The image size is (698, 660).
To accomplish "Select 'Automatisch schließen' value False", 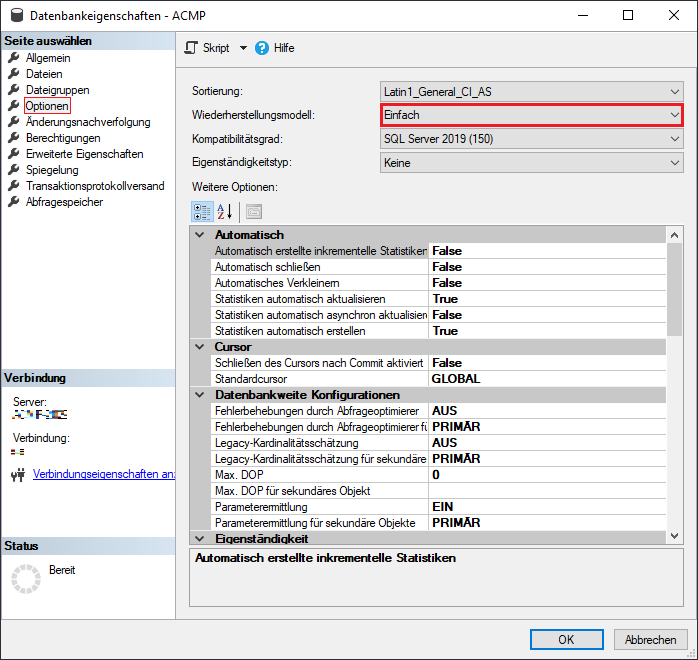I will pos(547,267).
